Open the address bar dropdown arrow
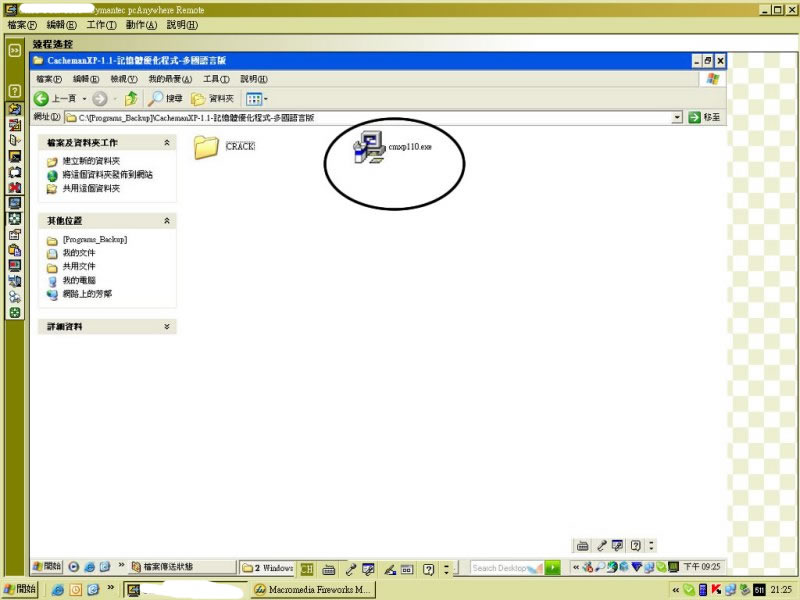 [x=677, y=118]
